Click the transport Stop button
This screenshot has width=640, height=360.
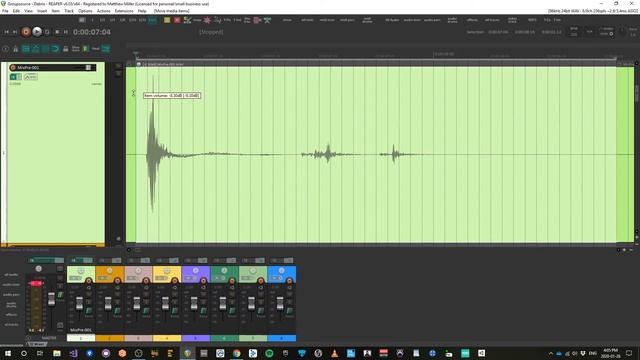[57, 32]
